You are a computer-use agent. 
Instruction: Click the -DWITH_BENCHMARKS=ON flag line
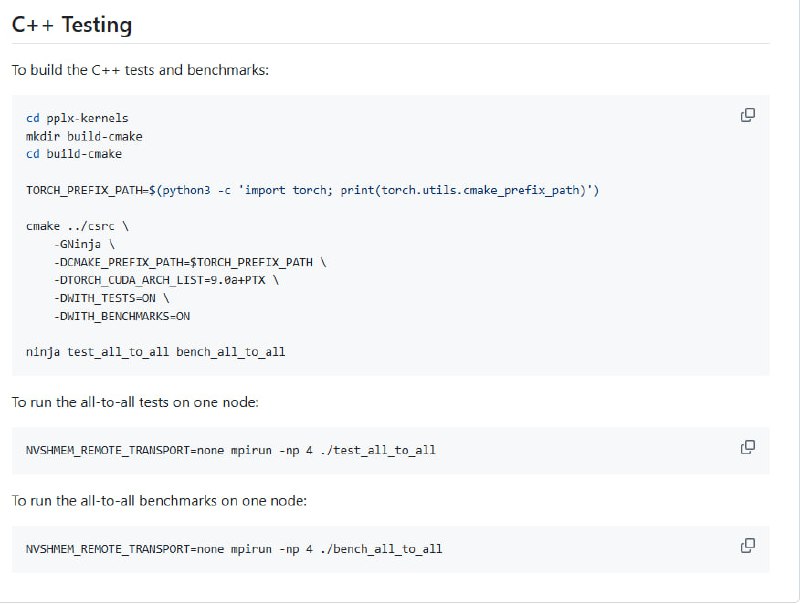click(x=123, y=316)
